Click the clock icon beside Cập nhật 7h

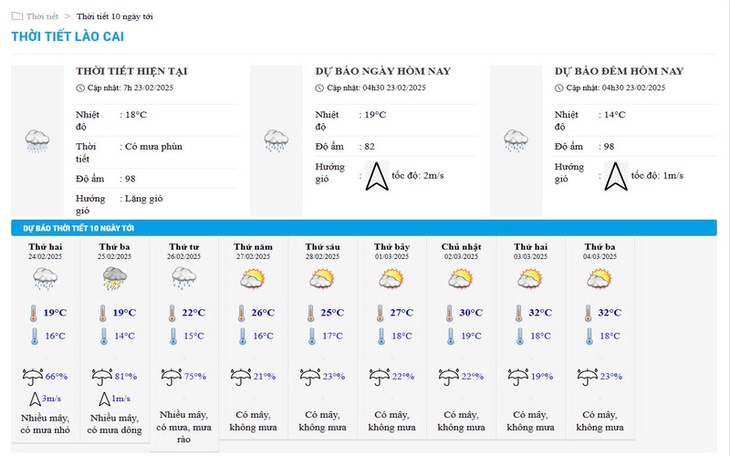(80, 88)
